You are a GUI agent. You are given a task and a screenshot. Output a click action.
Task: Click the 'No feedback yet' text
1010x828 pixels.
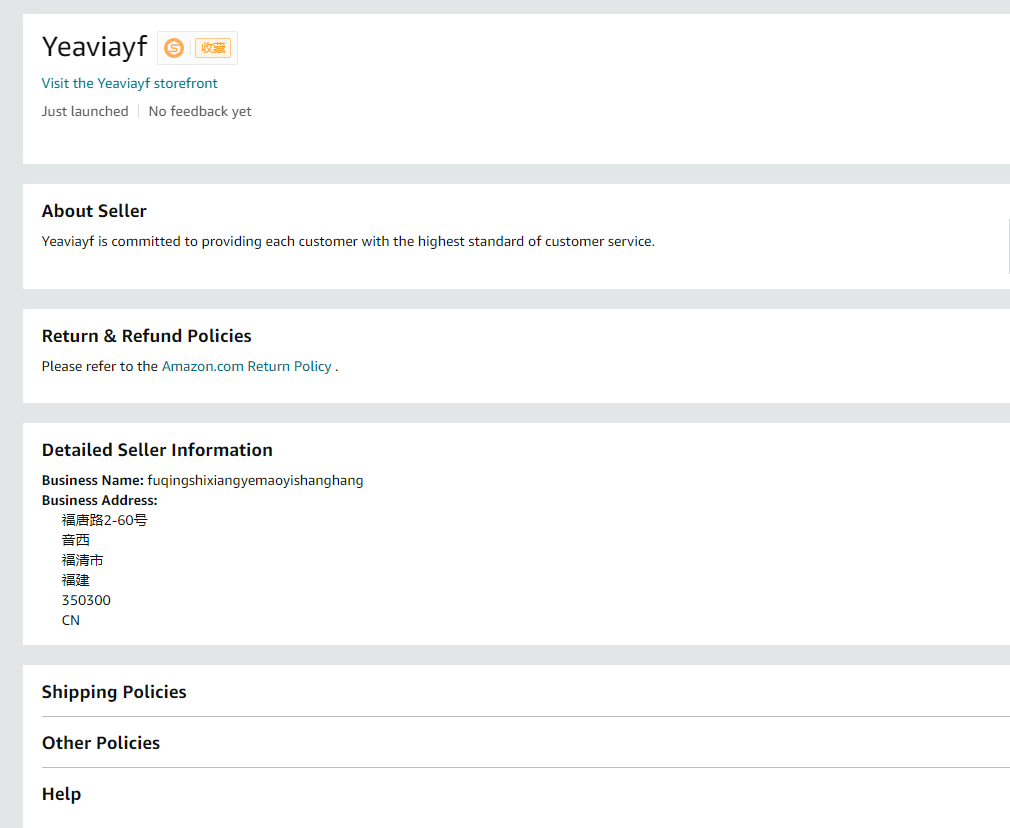click(200, 111)
